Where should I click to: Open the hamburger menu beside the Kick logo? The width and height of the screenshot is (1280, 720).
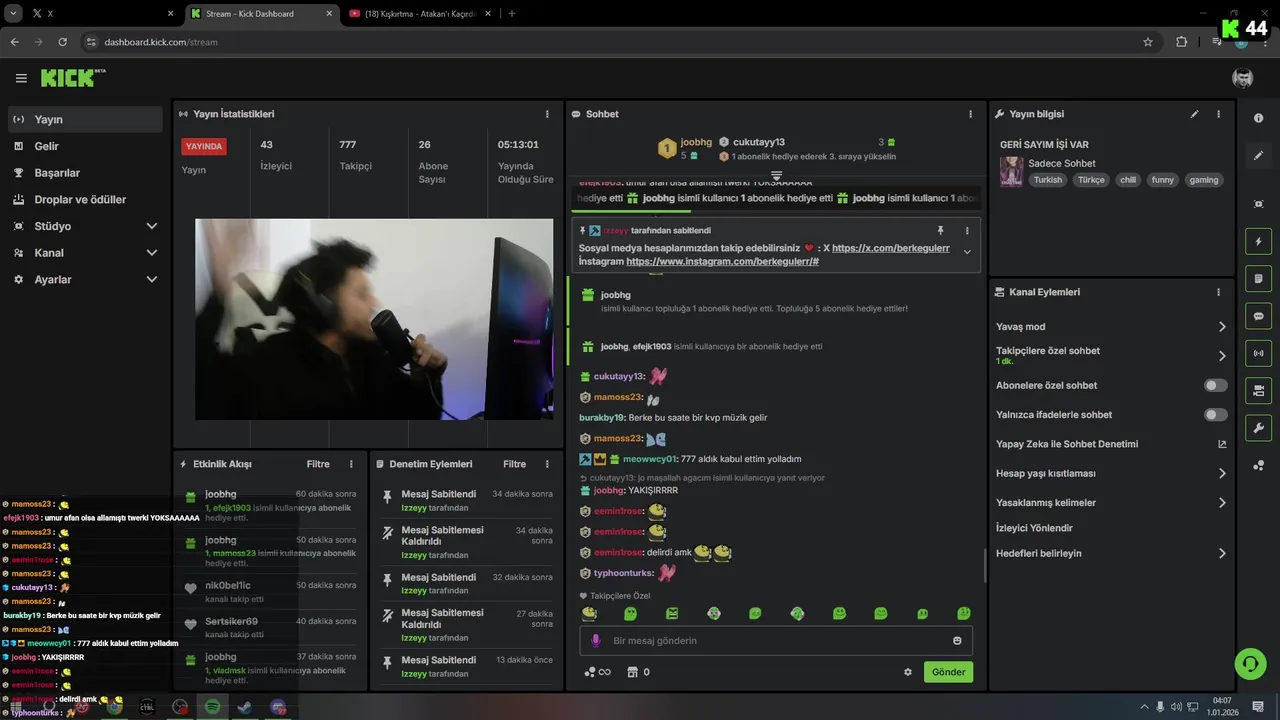click(x=21, y=78)
